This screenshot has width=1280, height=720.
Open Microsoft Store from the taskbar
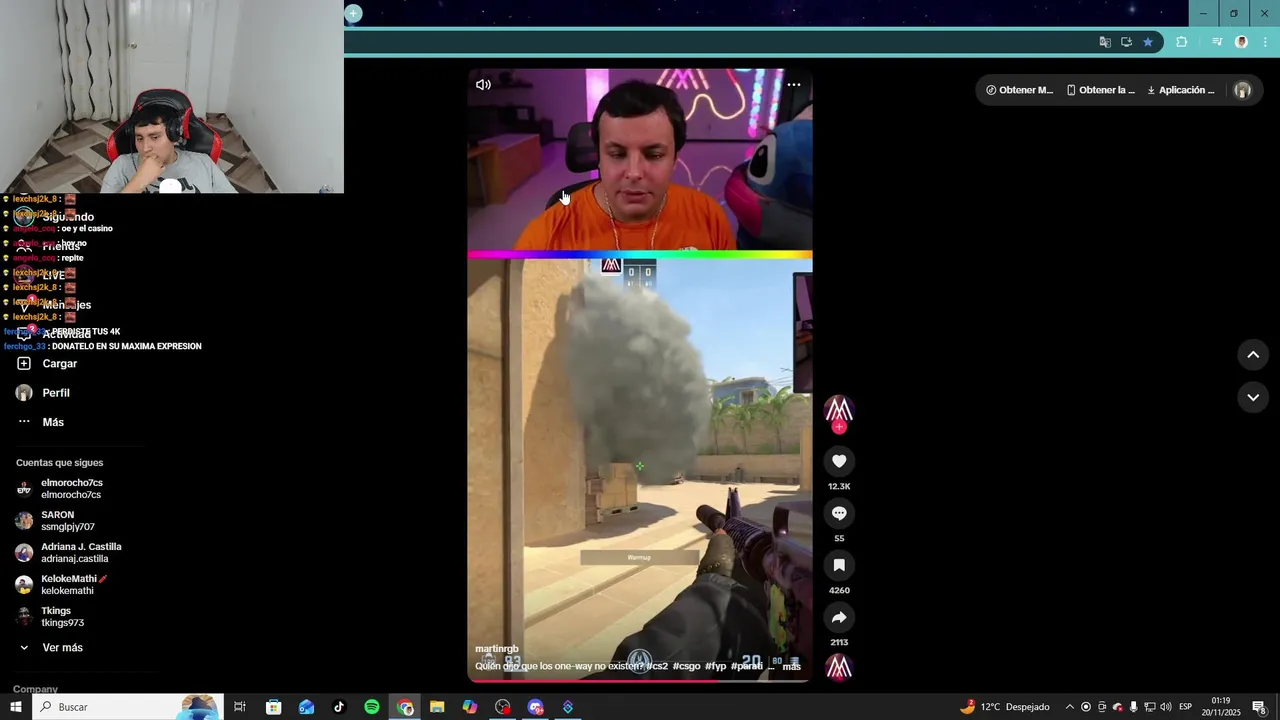pyautogui.click(x=273, y=707)
